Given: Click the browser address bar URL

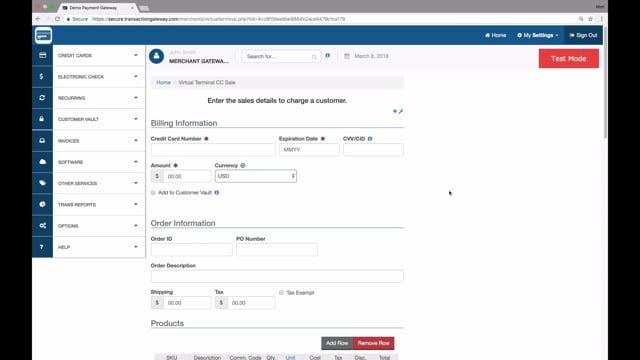Looking at the screenshot, I should pos(218,19).
